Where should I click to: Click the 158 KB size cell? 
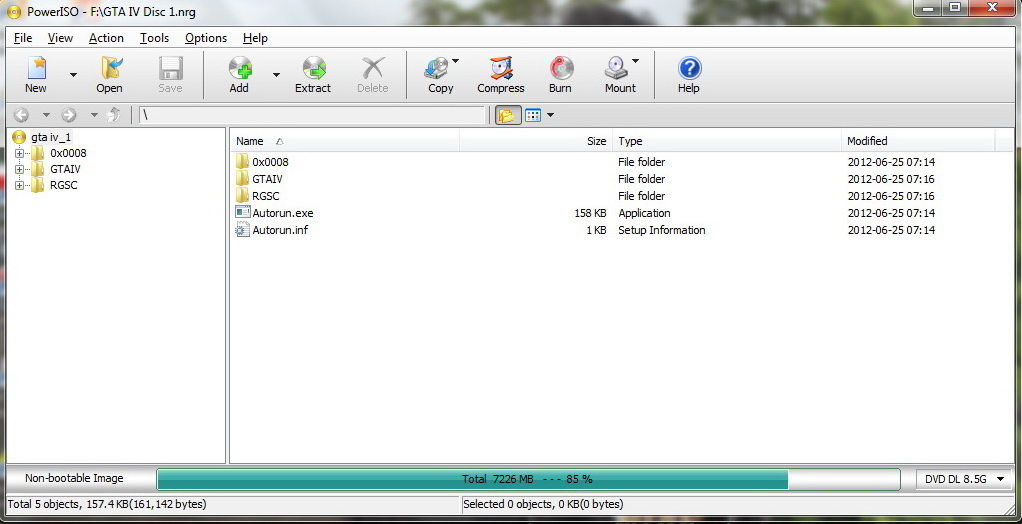(591, 213)
